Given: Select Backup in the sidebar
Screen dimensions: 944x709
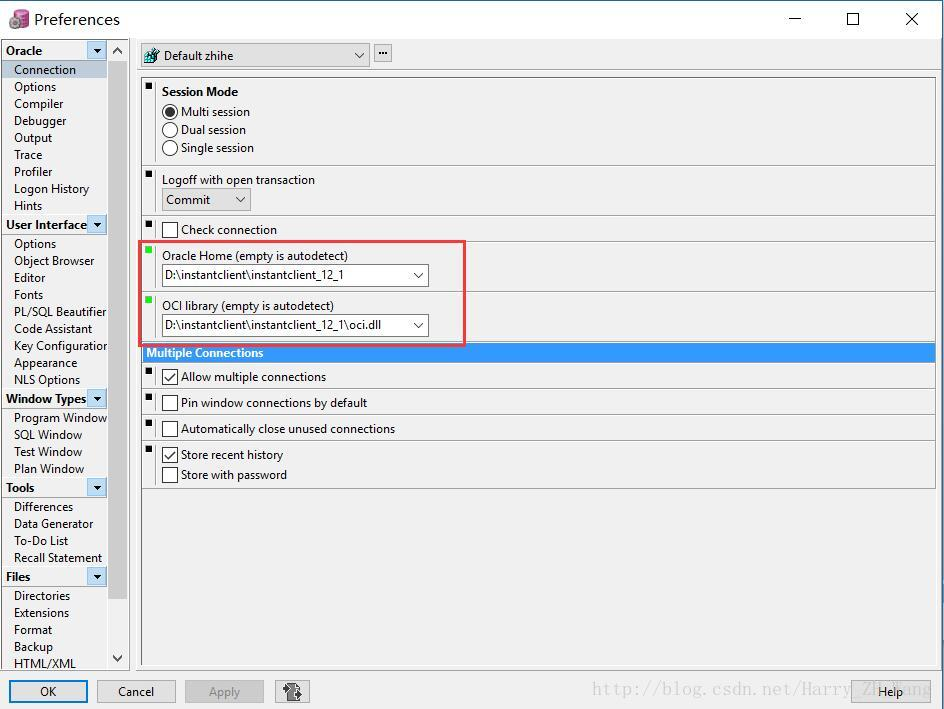Looking at the screenshot, I should click(x=33, y=647).
